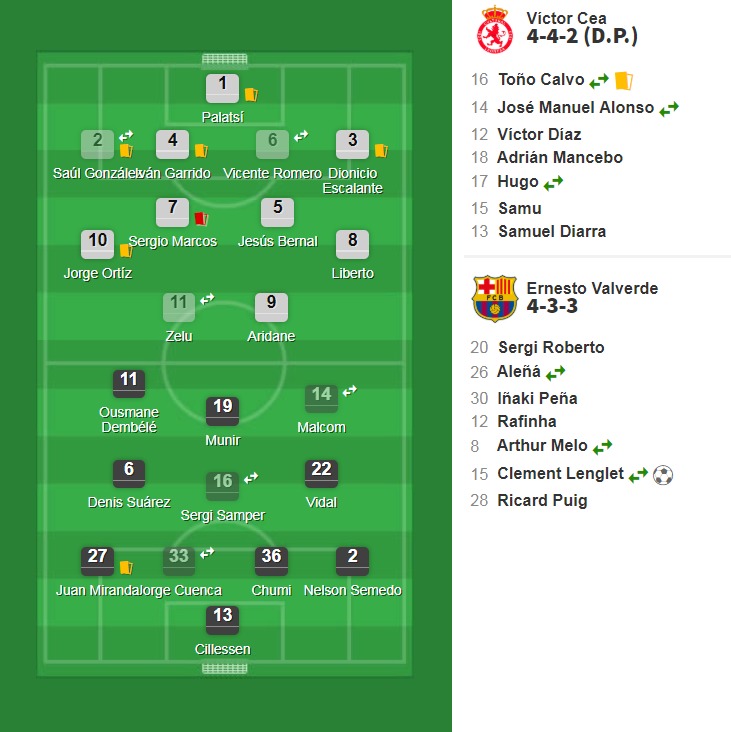
Task: Click Toño Calvo's yellow card icon
Action: (624, 80)
